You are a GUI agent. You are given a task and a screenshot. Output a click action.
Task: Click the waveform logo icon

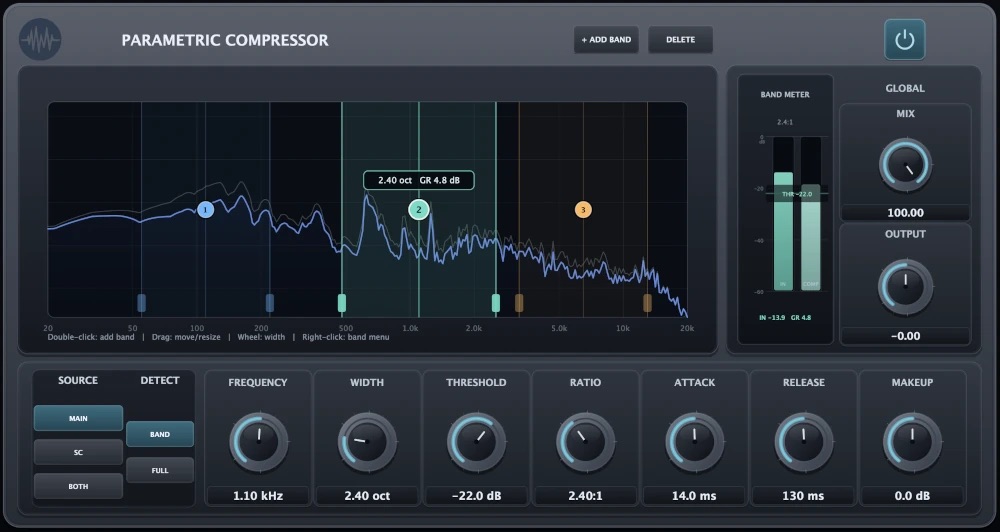tap(40, 40)
